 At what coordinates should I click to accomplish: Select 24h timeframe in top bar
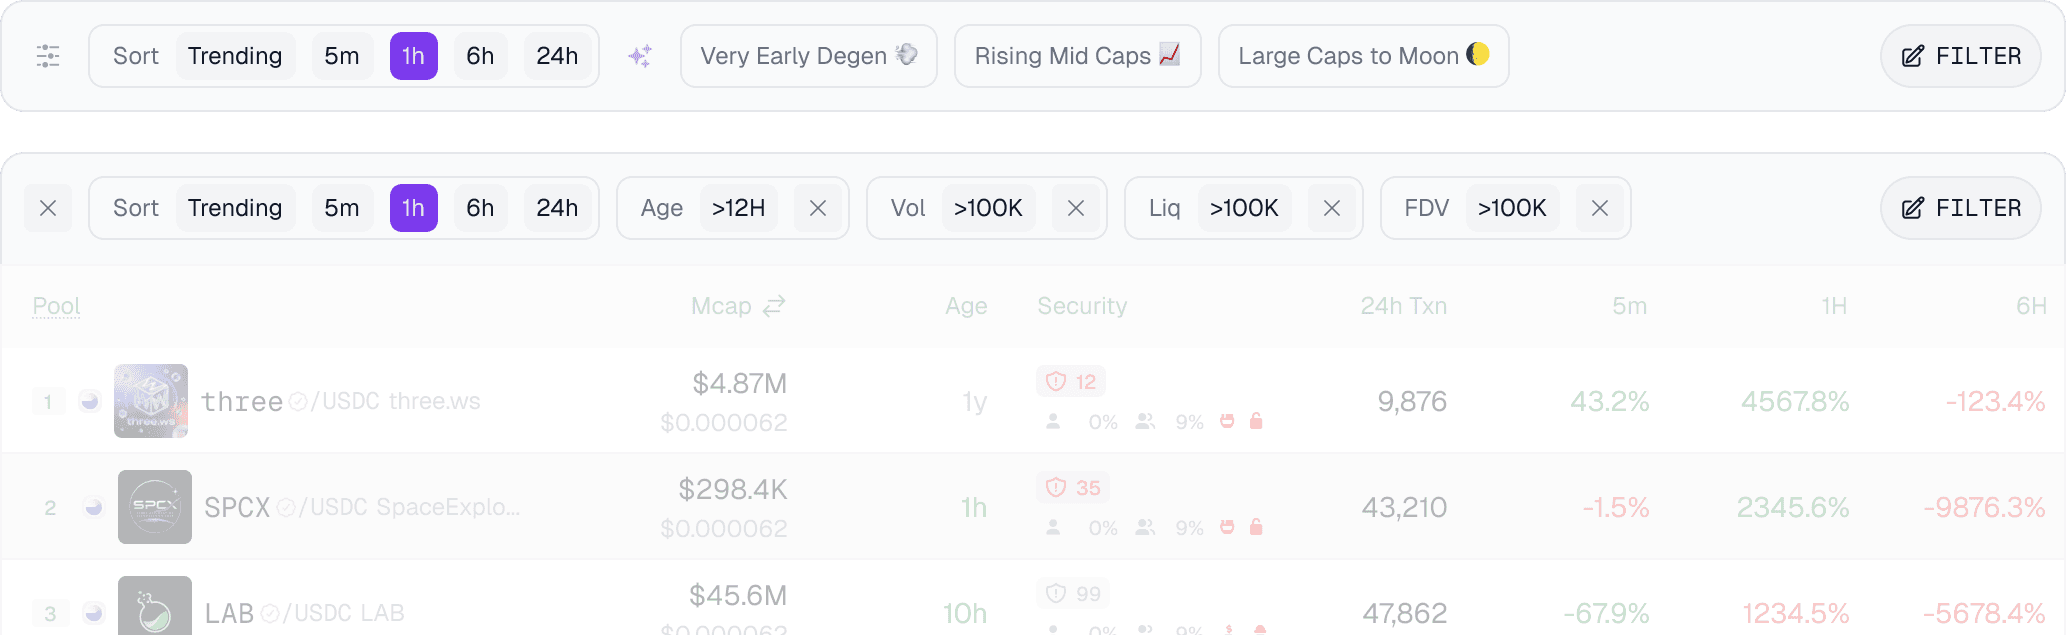point(557,56)
